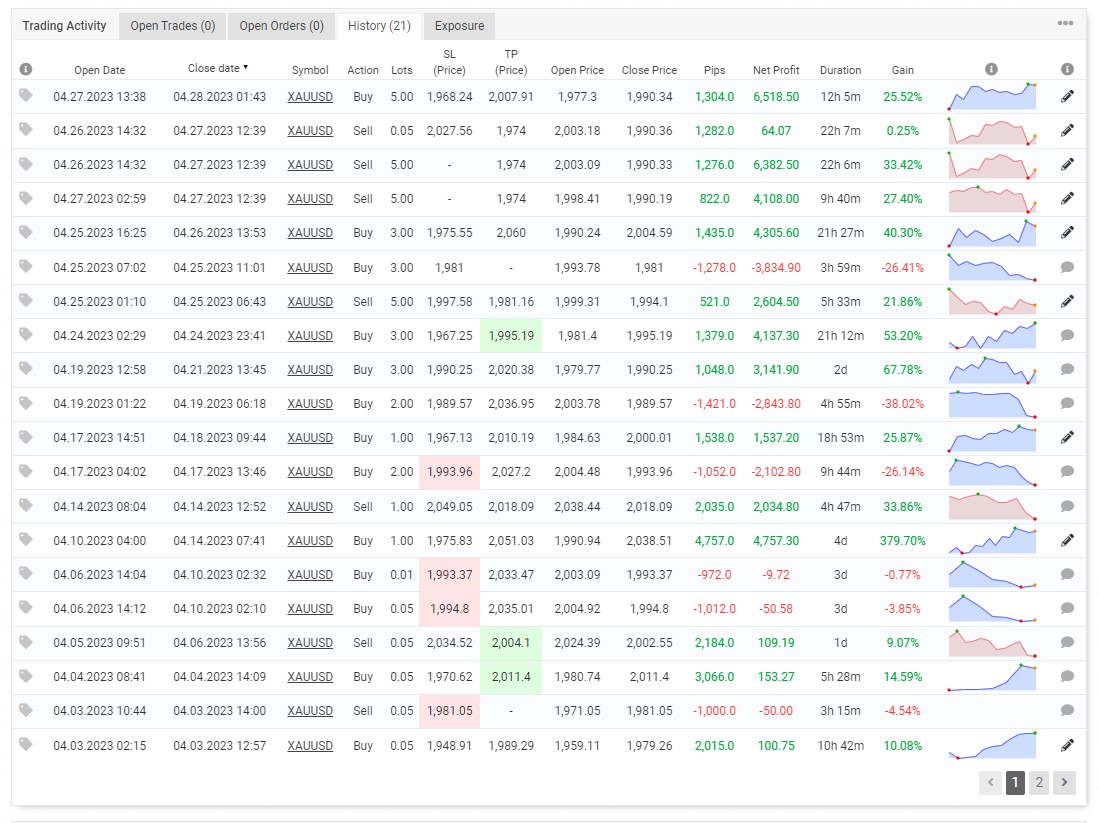The height and width of the screenshot is (823, 1099).
Task: Click the comment icon on the 04.03.2023 10:44 Sell trade
Action: (1067, 711)
